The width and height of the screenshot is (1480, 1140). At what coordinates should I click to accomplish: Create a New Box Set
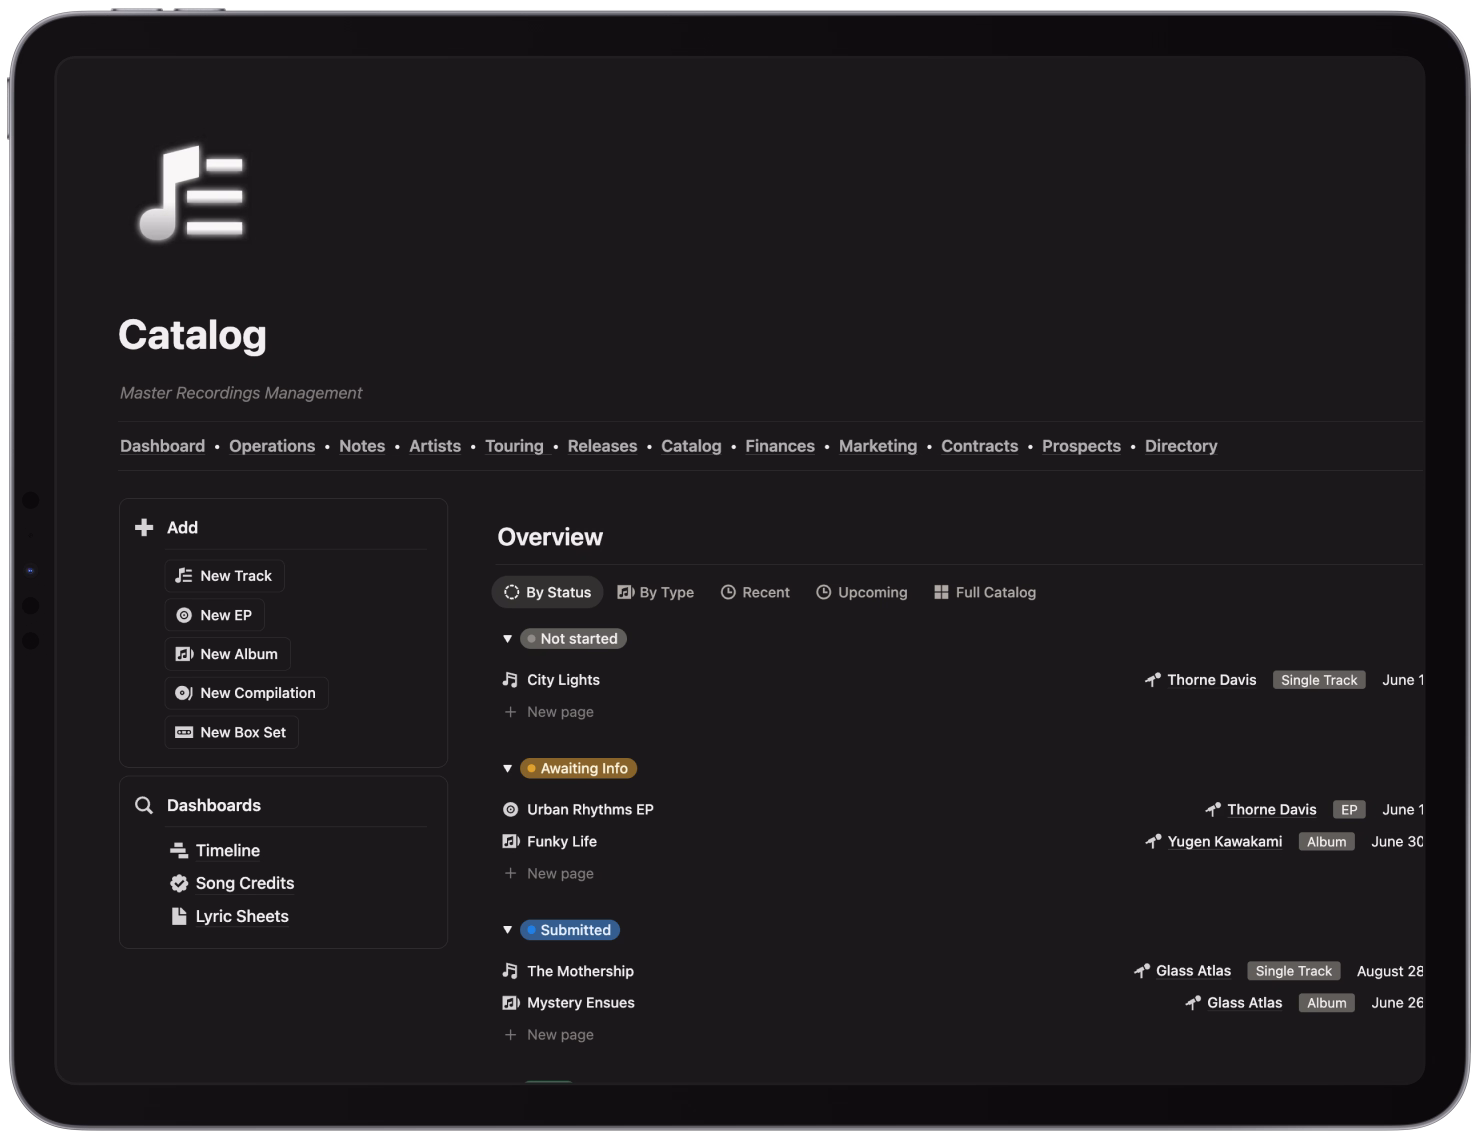pyautogui.click(x=231, y=732)
